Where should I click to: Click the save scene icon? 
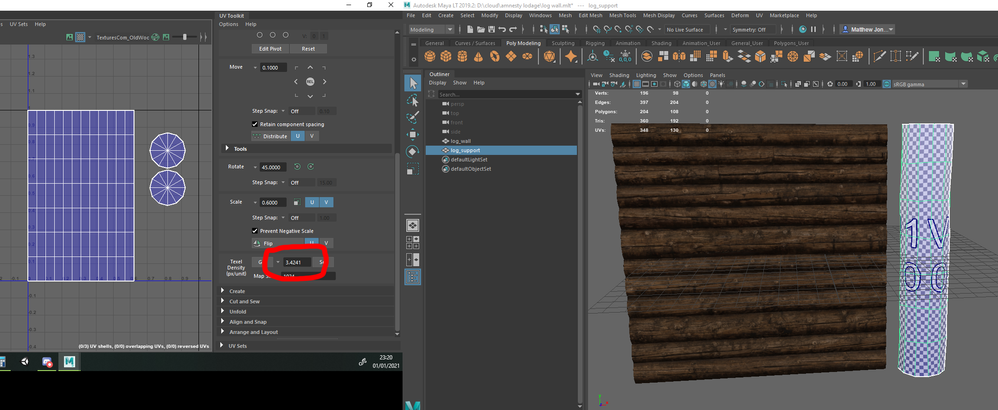click(492, 29)
